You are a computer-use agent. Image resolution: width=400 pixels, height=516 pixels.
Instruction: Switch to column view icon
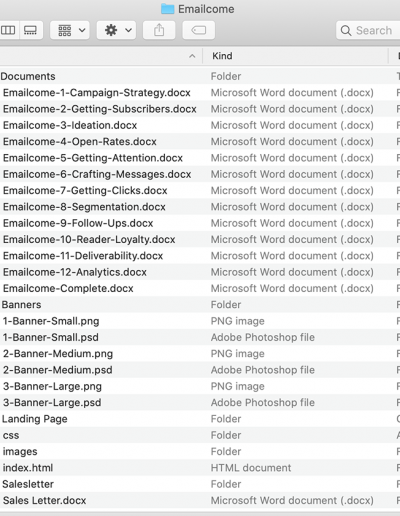tap(8, 30)
